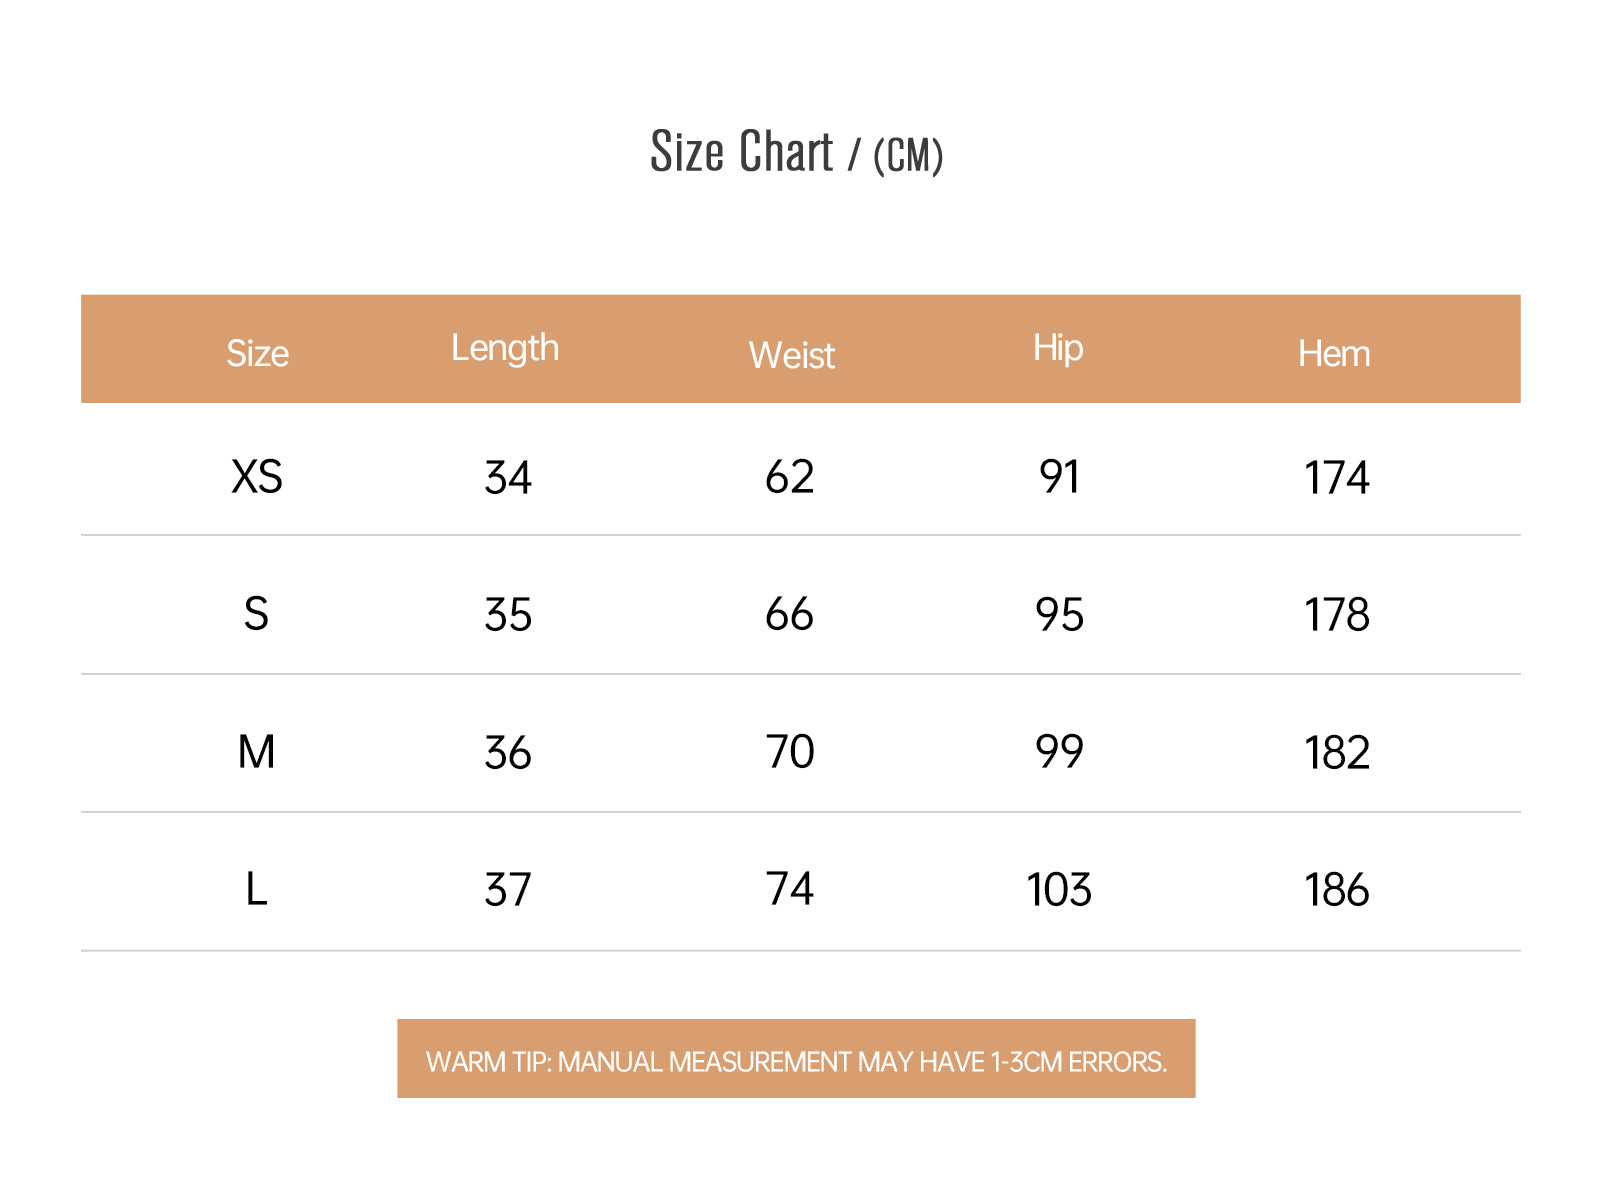This screenshot has height=1200, width=1600.
Task: Select the S waist value 66
Action: click(789, 614)
